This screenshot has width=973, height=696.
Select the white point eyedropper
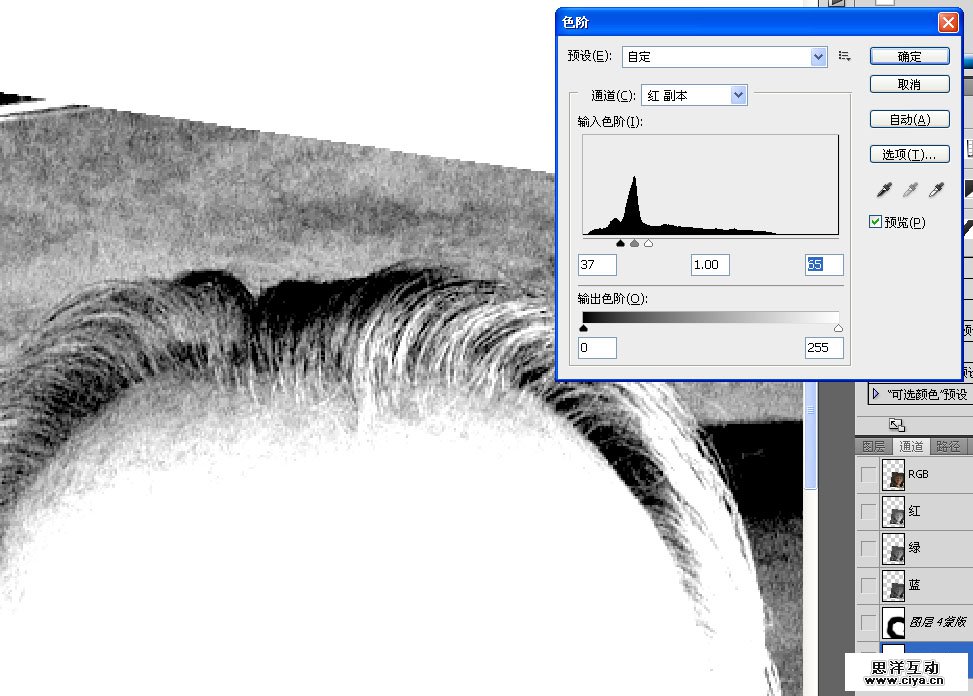click(x=937, y=189)
